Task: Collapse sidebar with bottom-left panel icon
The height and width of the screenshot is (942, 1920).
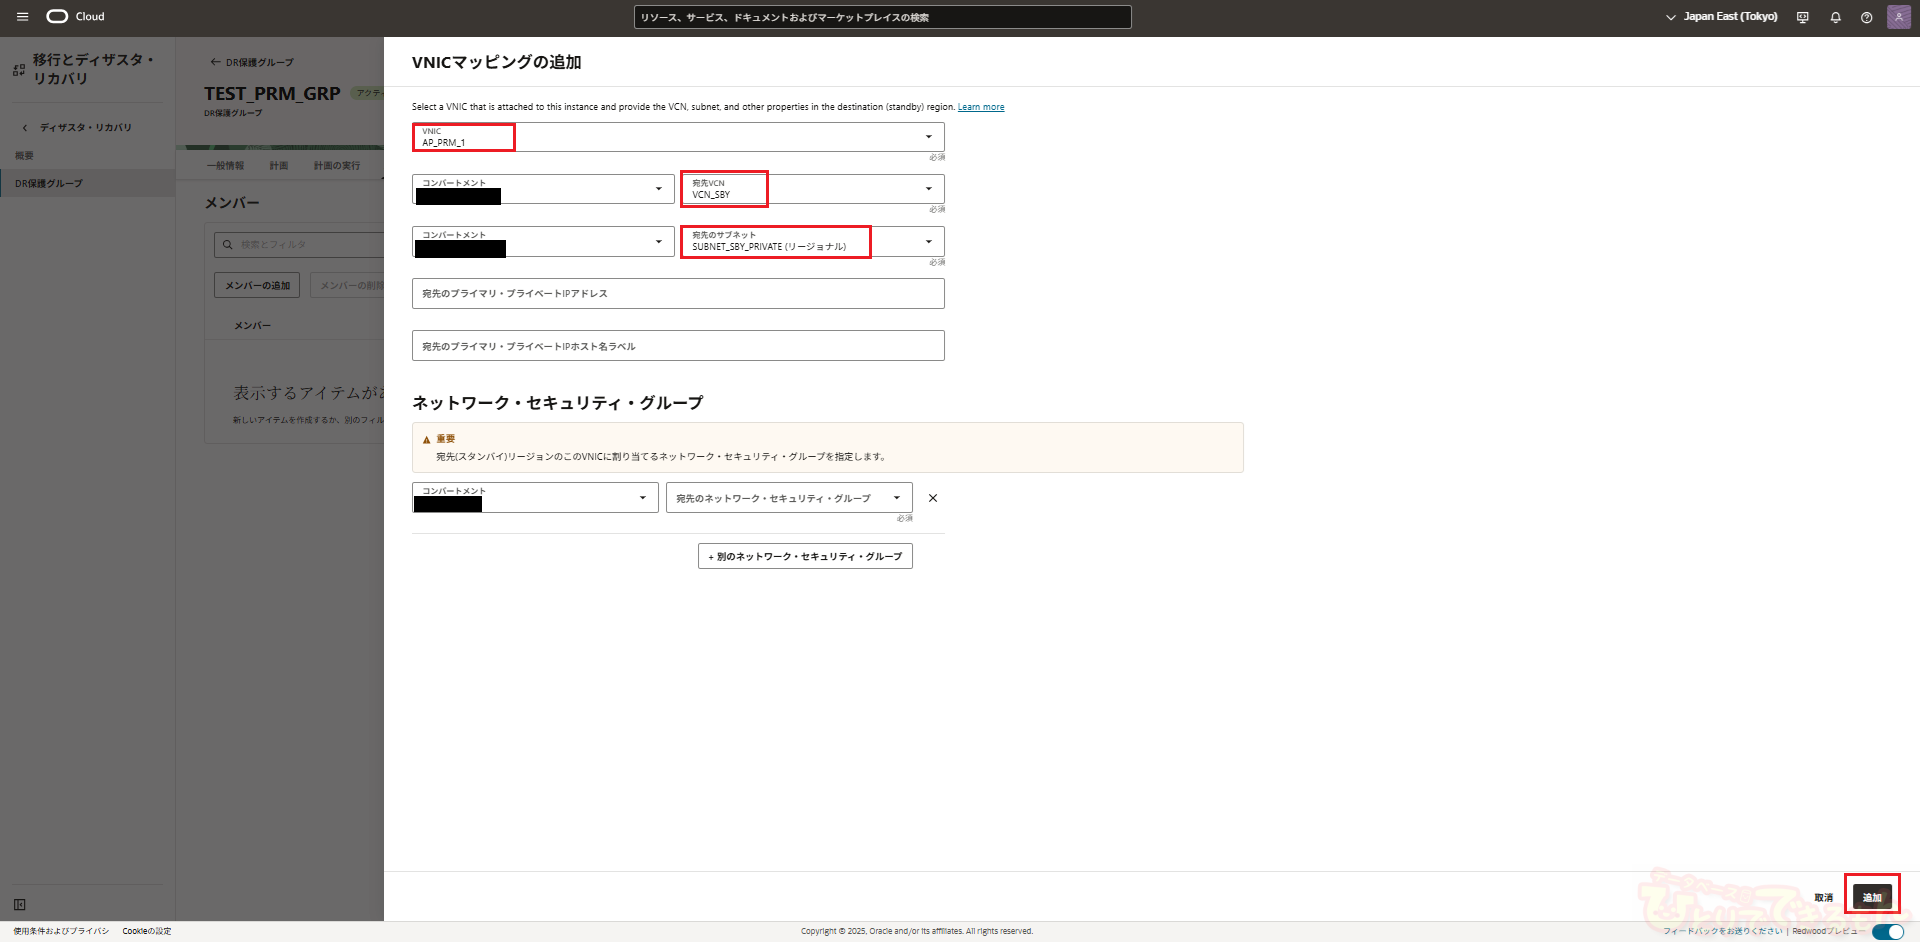Action: (19, 905)
